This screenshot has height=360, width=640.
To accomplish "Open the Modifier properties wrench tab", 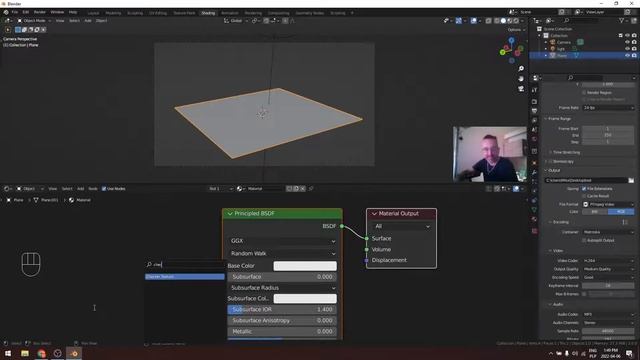I will tap(534, 173).
